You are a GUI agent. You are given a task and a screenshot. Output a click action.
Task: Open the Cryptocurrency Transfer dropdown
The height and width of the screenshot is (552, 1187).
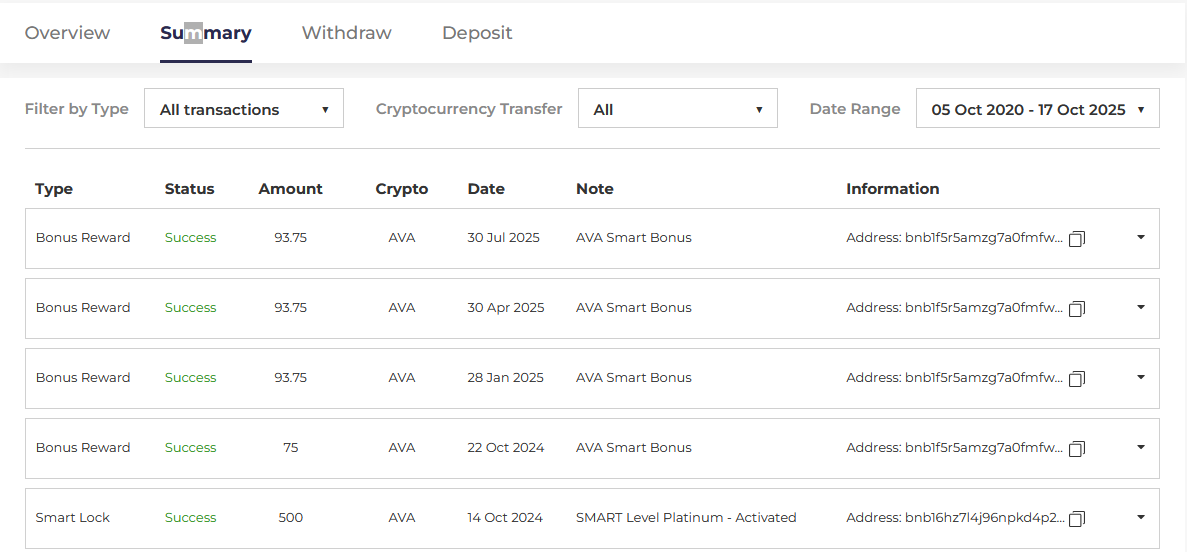pos(678,108)
